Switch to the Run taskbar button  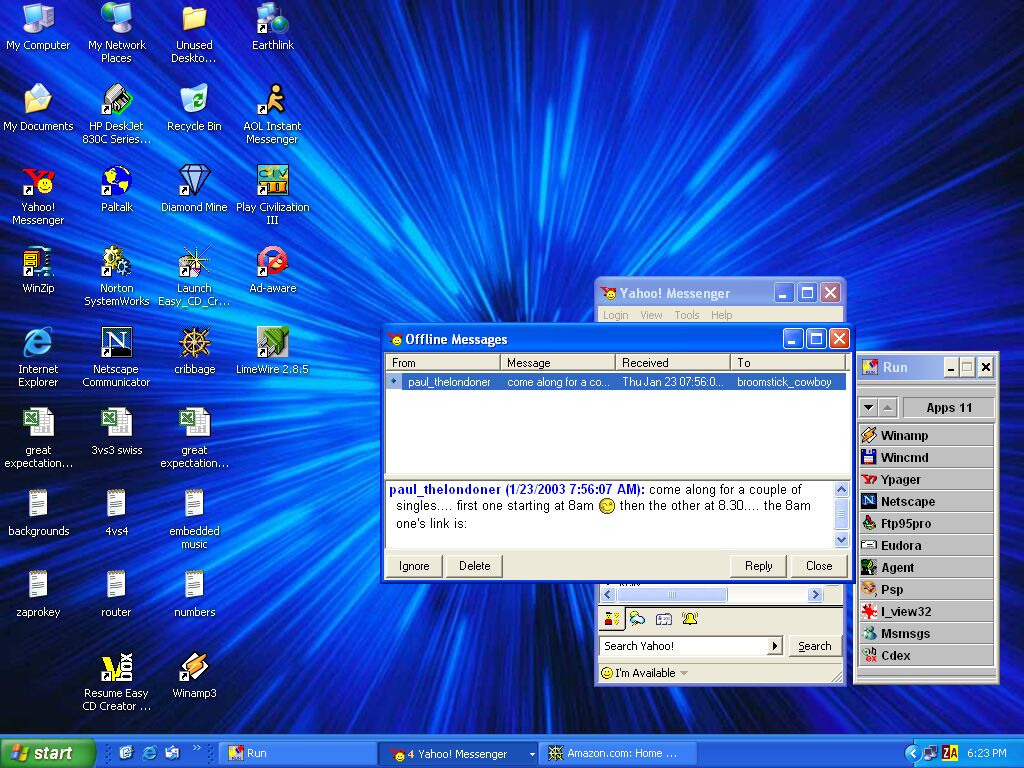[298, 754]
